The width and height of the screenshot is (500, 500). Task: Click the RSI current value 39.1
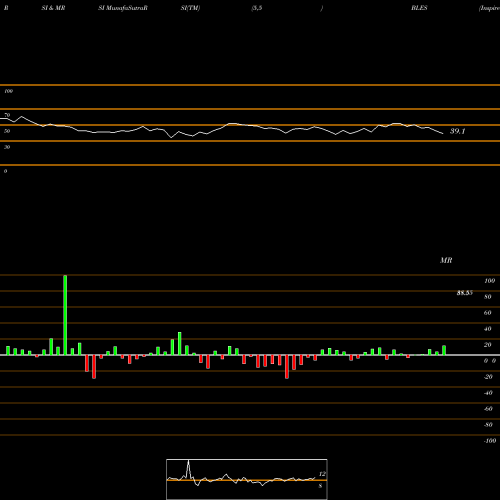pos(457,131)
